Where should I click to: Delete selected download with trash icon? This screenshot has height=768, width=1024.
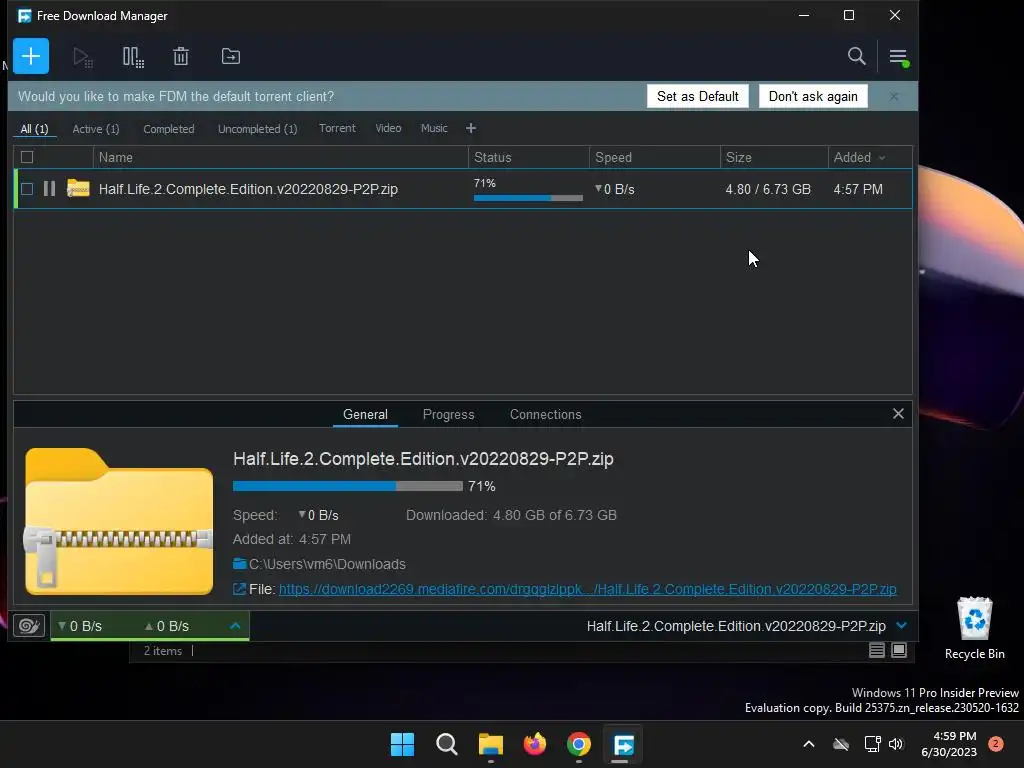[x=181, y=56]
